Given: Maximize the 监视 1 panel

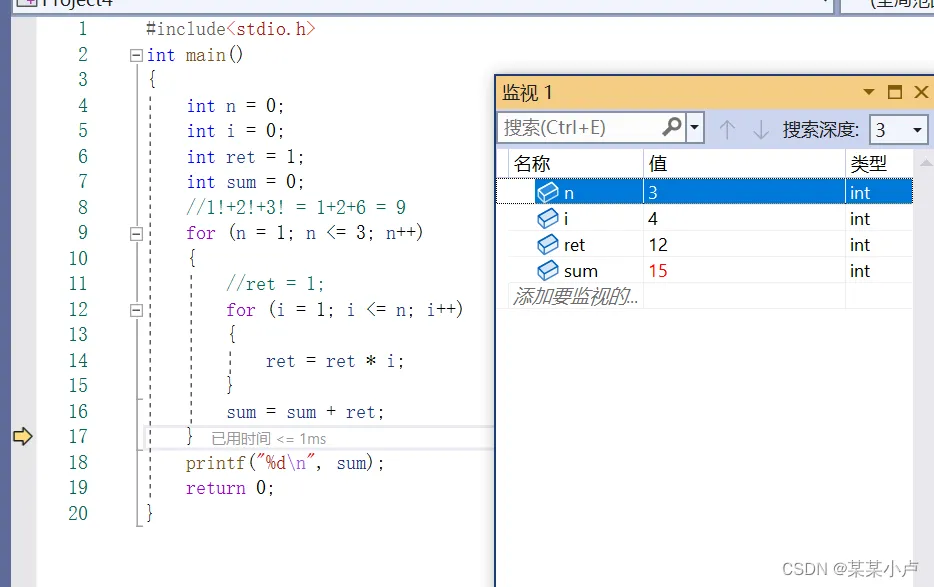Looking at the screenshot, I should [895, 92].
